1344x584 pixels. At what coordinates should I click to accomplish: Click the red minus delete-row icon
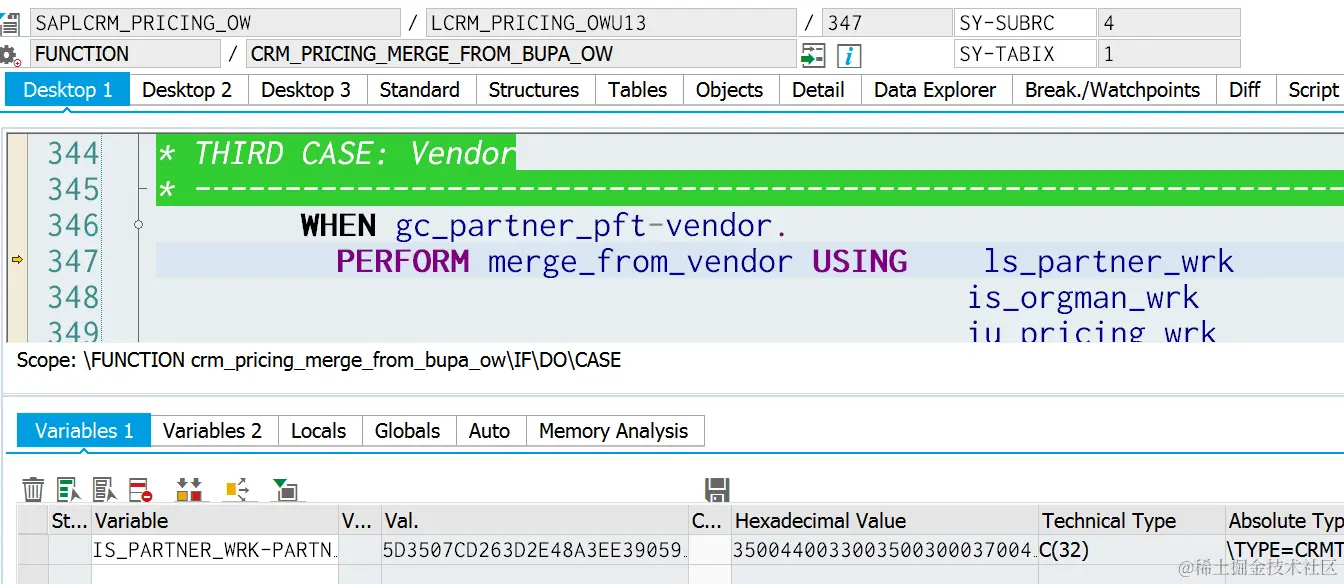(140, 489)
